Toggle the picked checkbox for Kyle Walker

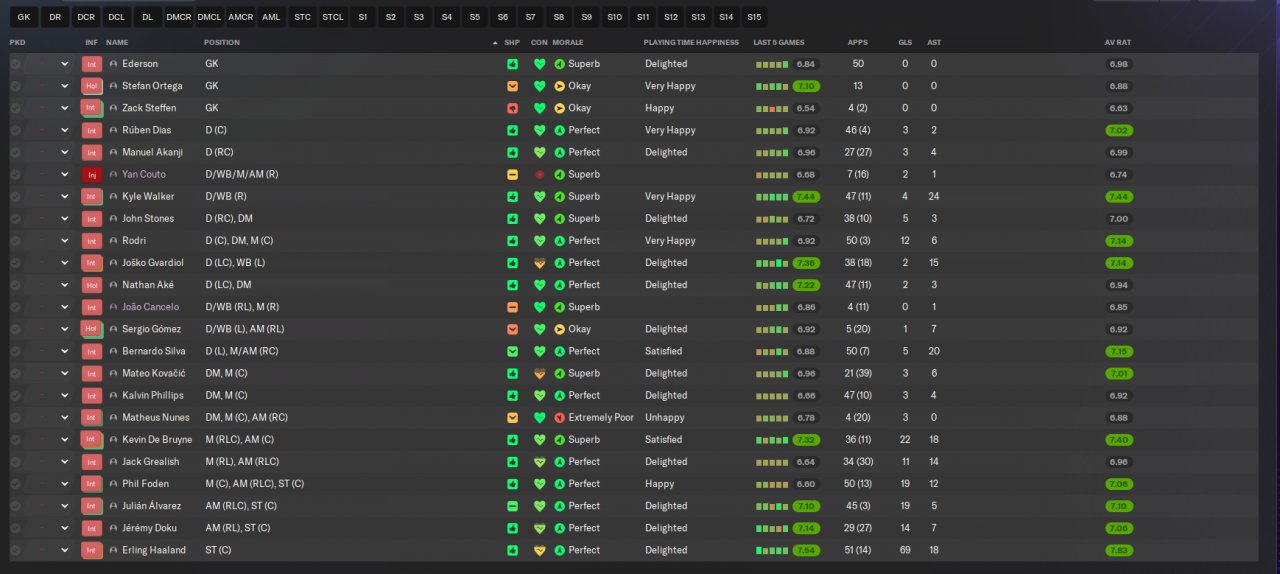(15, 197)
